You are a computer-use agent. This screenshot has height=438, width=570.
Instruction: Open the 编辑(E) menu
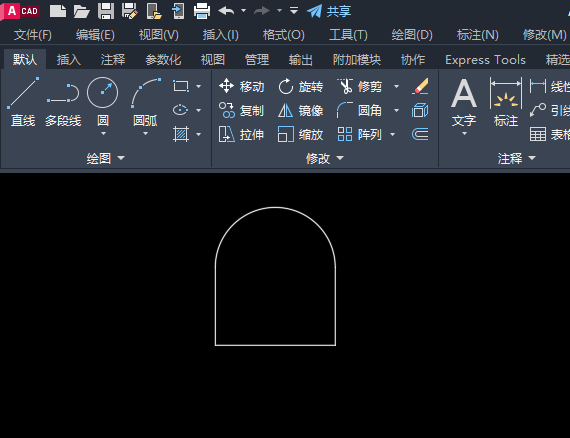[x=95, y=35]
